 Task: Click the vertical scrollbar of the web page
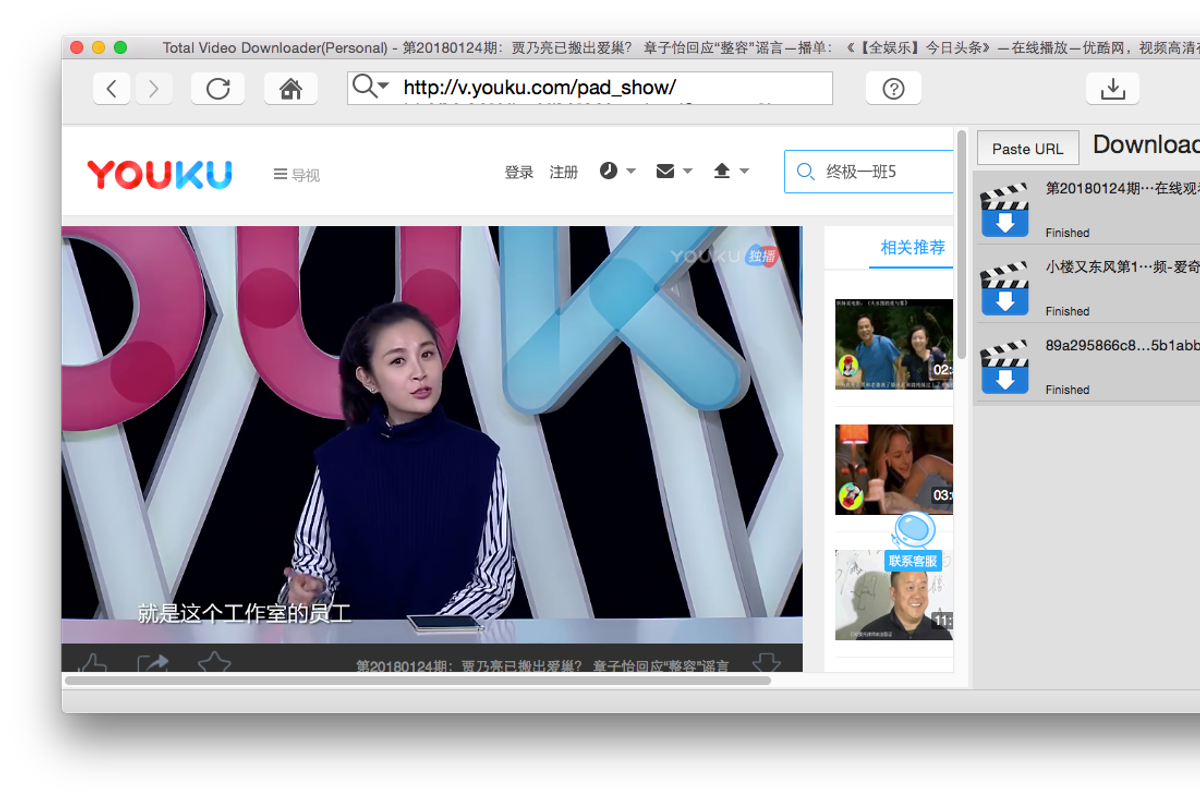961,244
